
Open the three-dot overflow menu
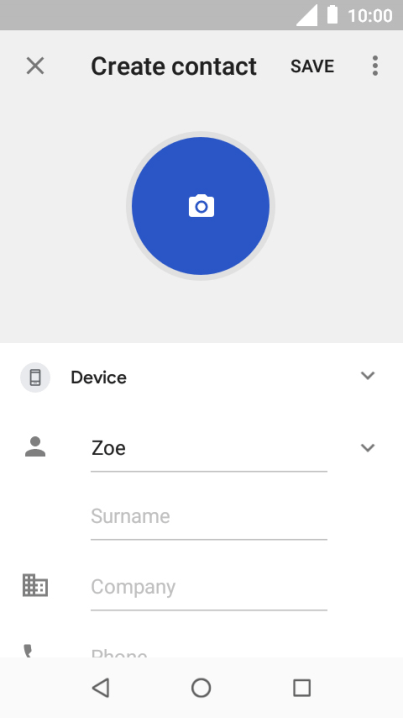tap(375, 66)
